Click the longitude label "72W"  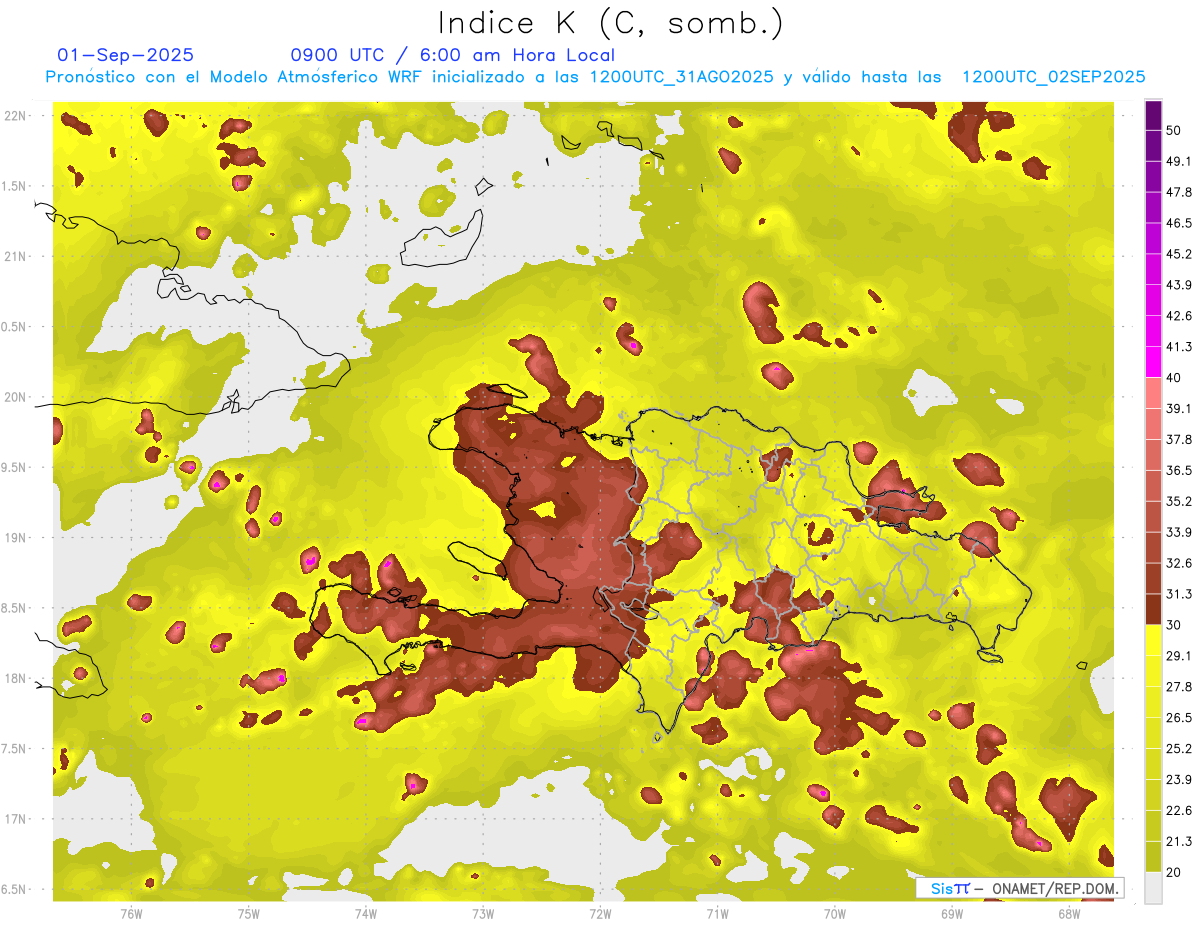pyautogui.click(x=600, y=913)
